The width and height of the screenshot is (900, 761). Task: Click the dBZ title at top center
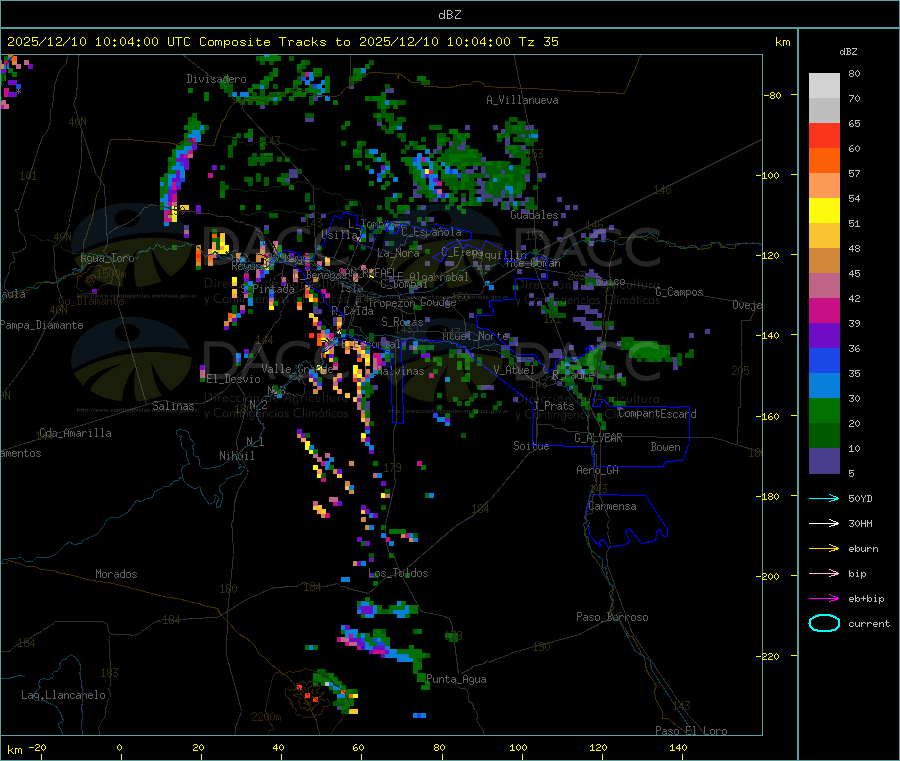[449, 15]
